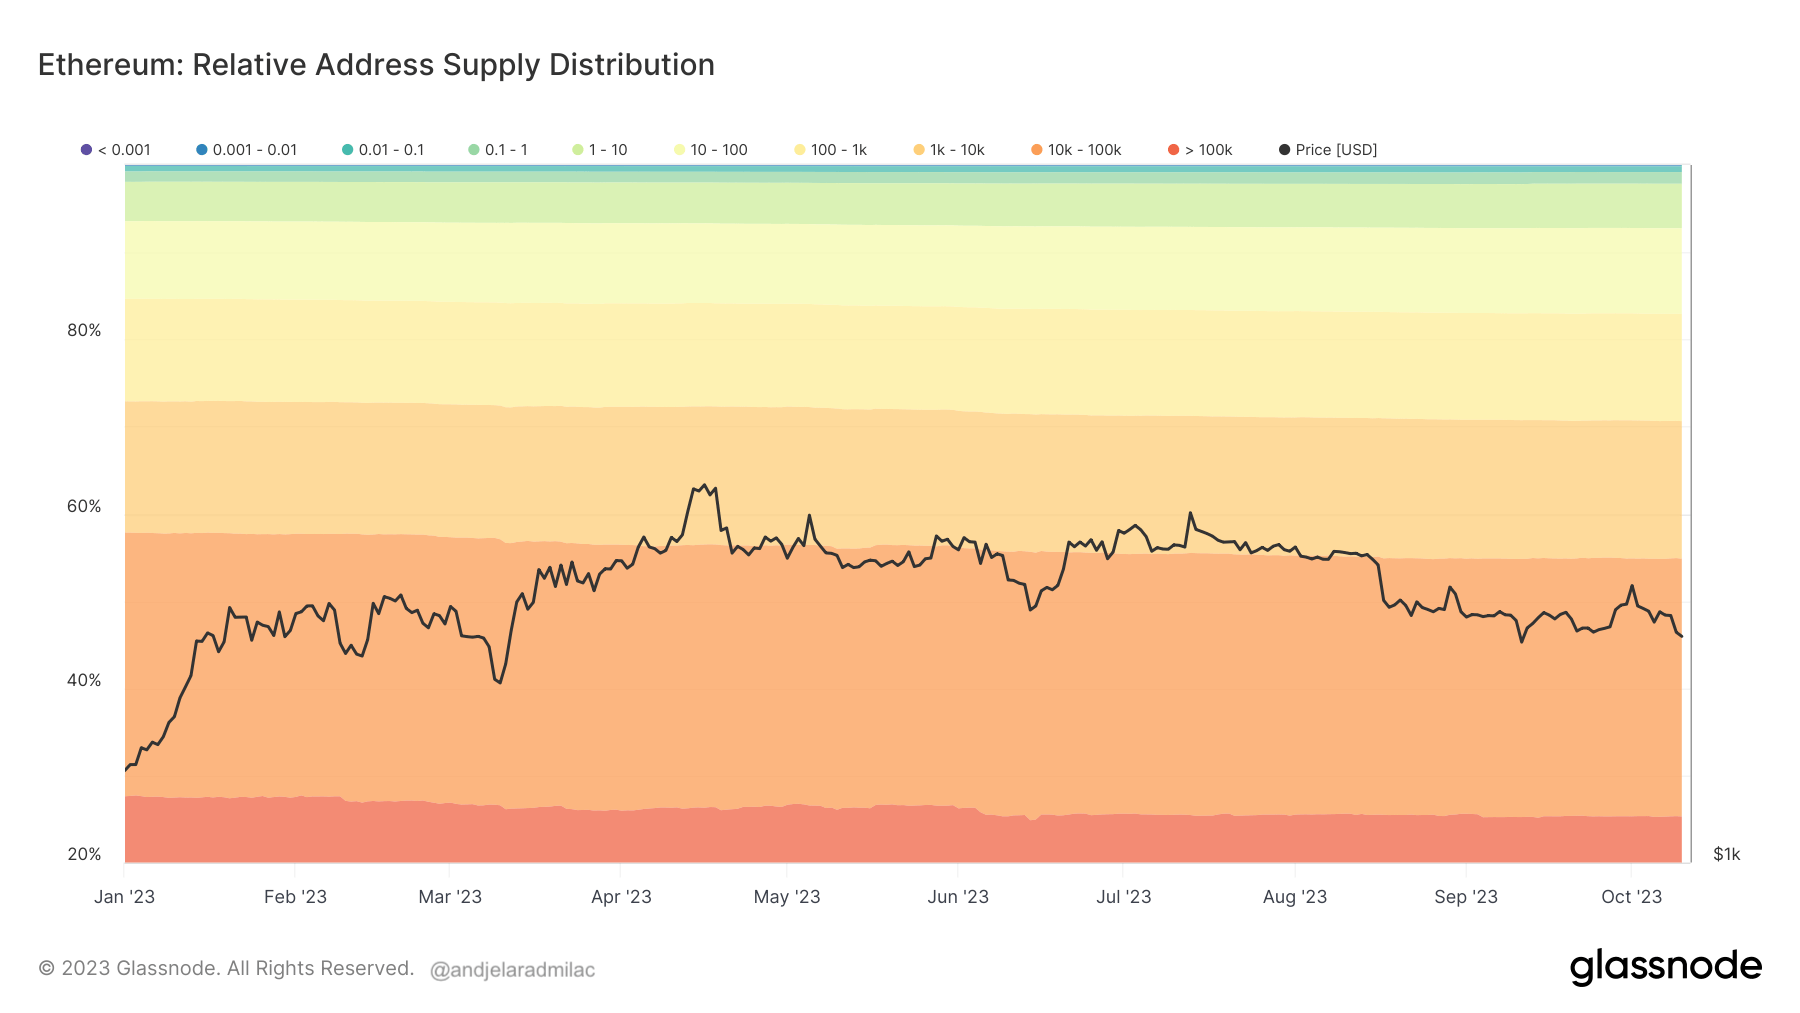The height and width of the screenshot is (1013, 1800).
Task: Click the "Feb '23" x-axis label
Action: coord(295,897)
